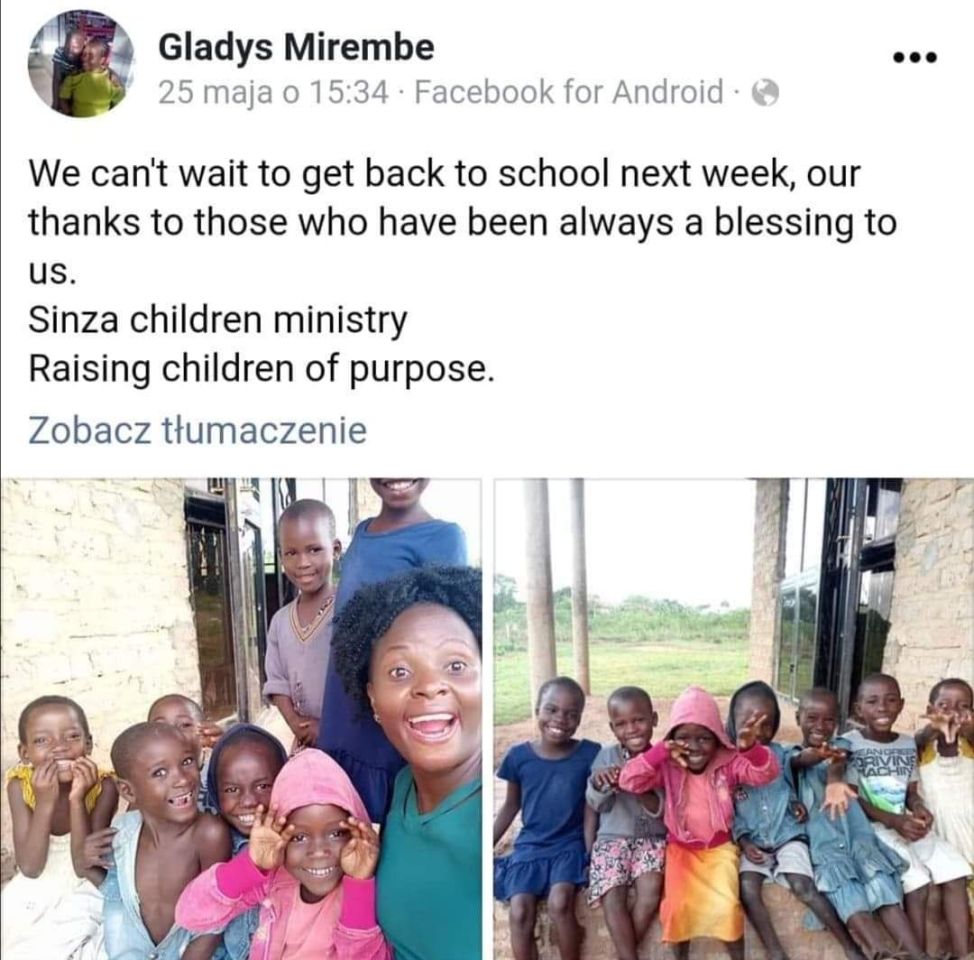
Task: Click the smiling woman's face in the selfie
Action: pyautogui.click(x=426, y=680)
